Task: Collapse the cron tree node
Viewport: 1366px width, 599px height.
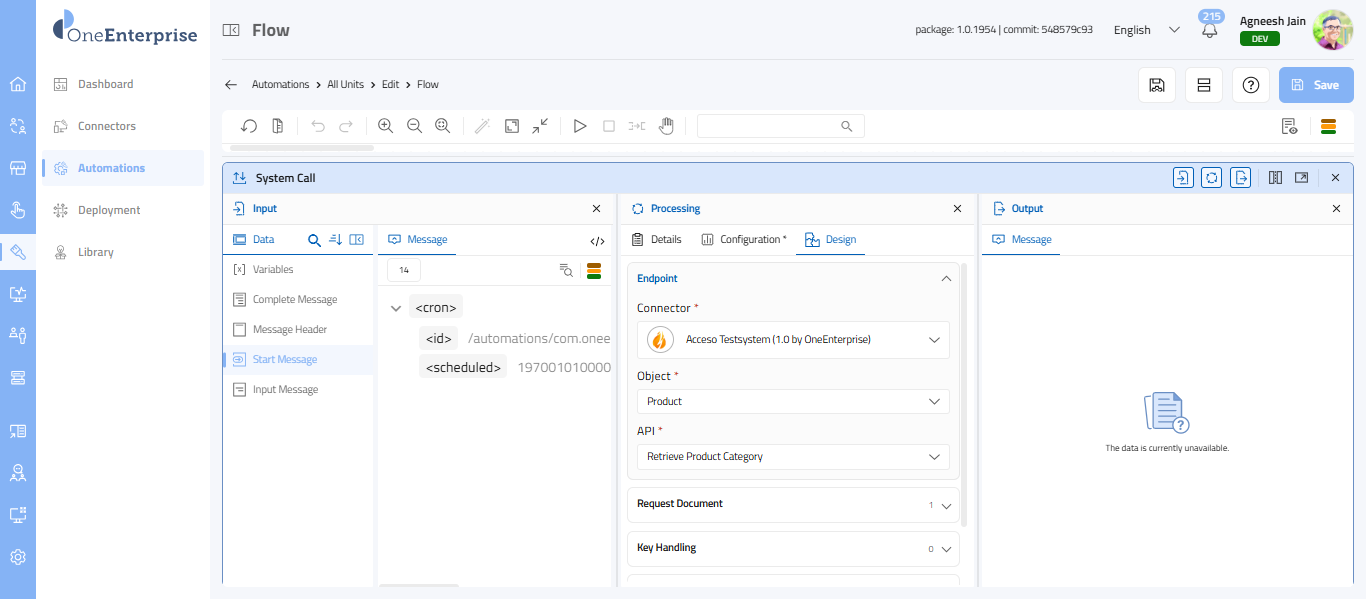Action: (396, 308)
